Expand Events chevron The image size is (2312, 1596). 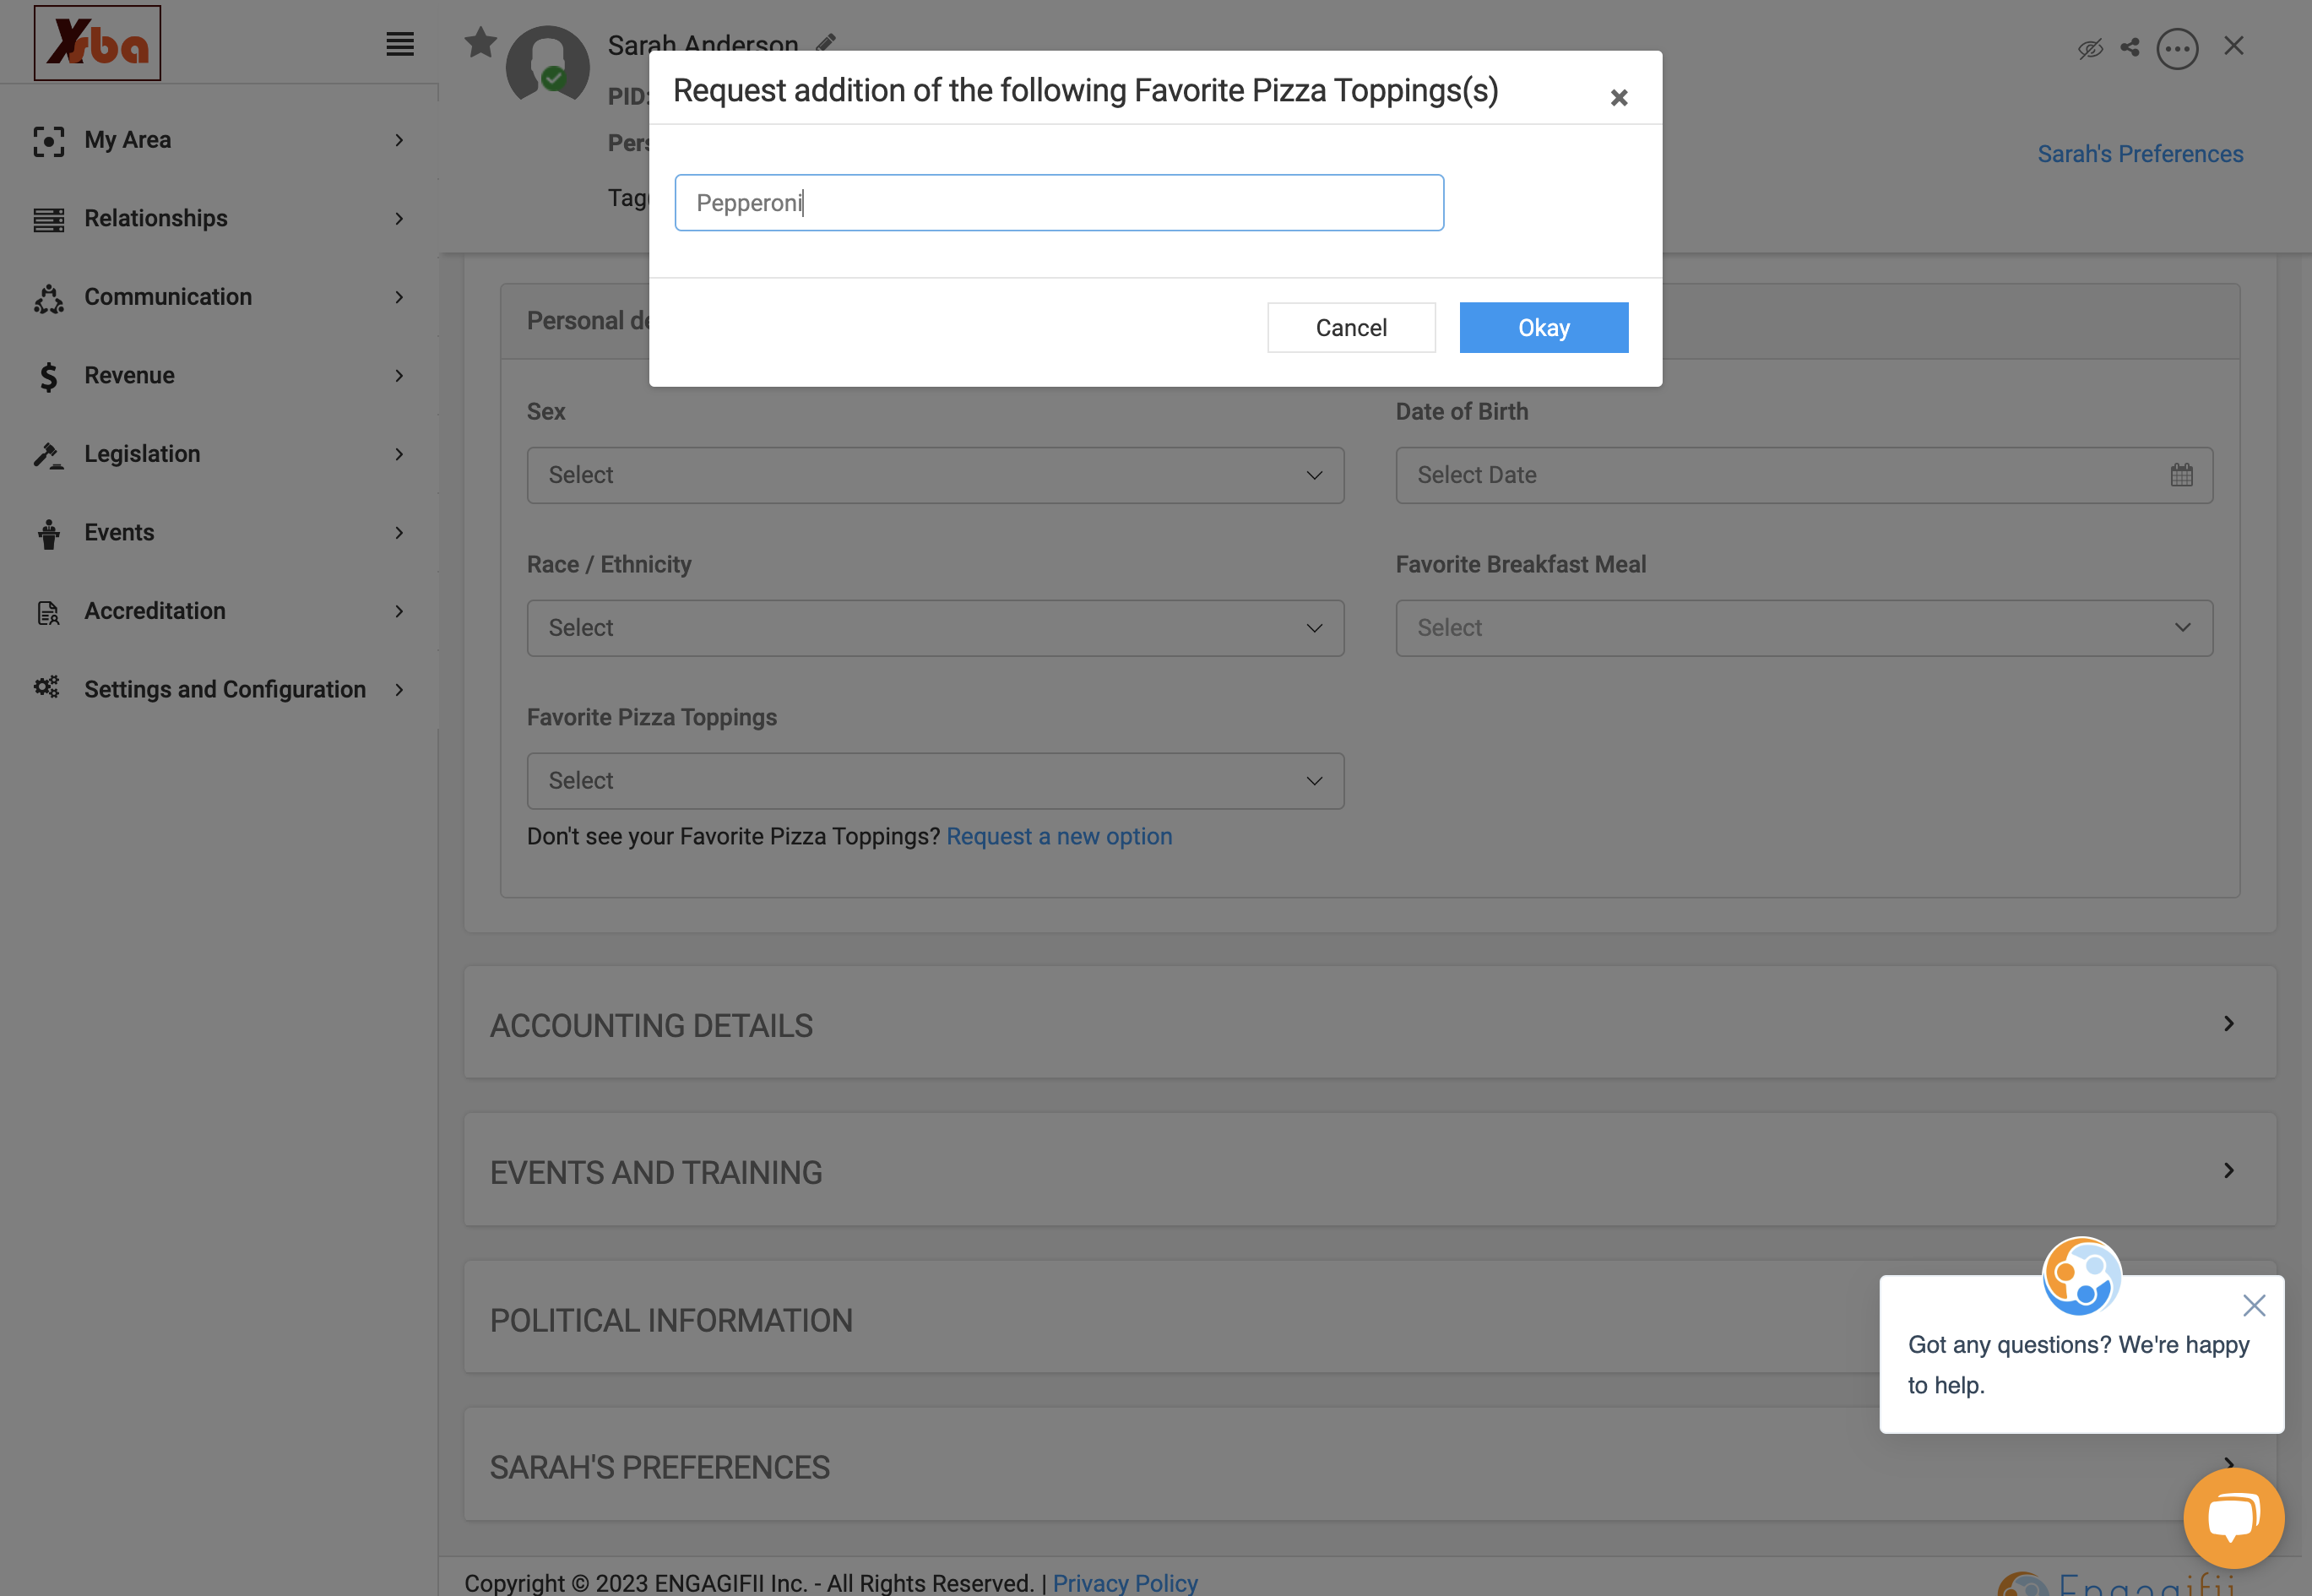(399, 532)
